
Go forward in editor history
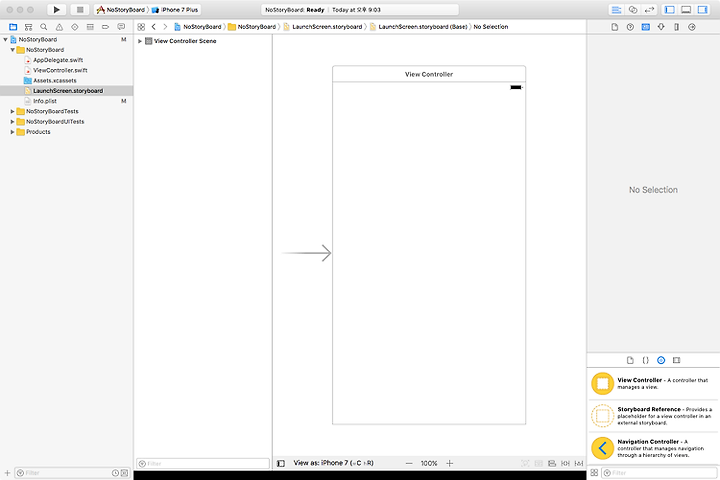pos(165,27)
